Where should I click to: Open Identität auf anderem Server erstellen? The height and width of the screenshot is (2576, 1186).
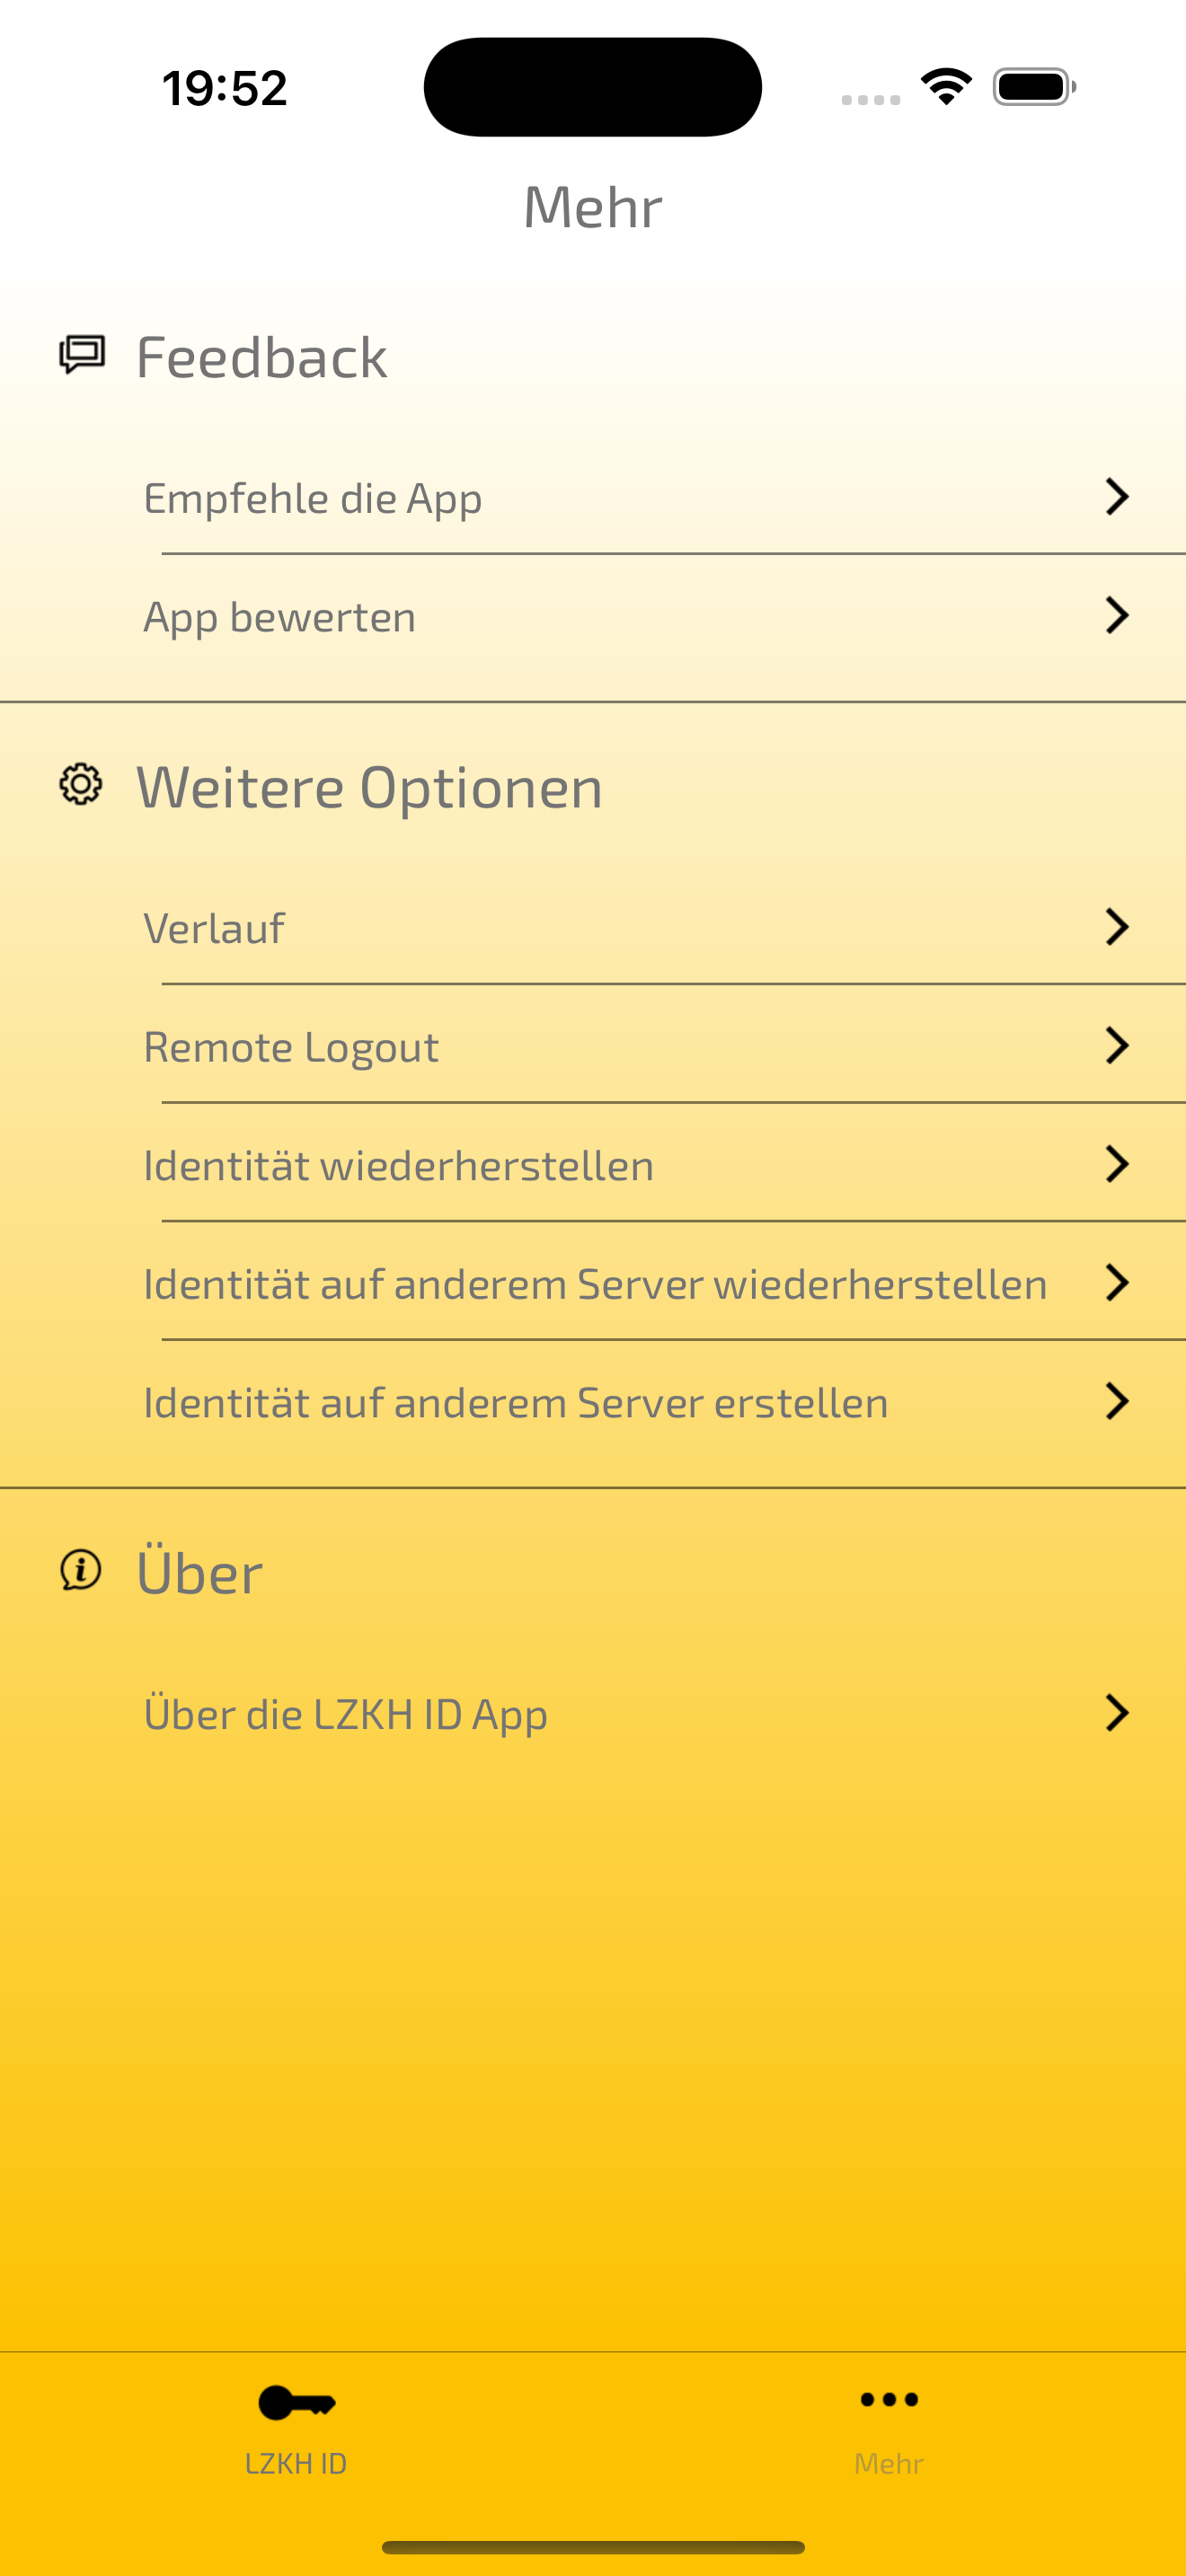tap(593, 1401)
